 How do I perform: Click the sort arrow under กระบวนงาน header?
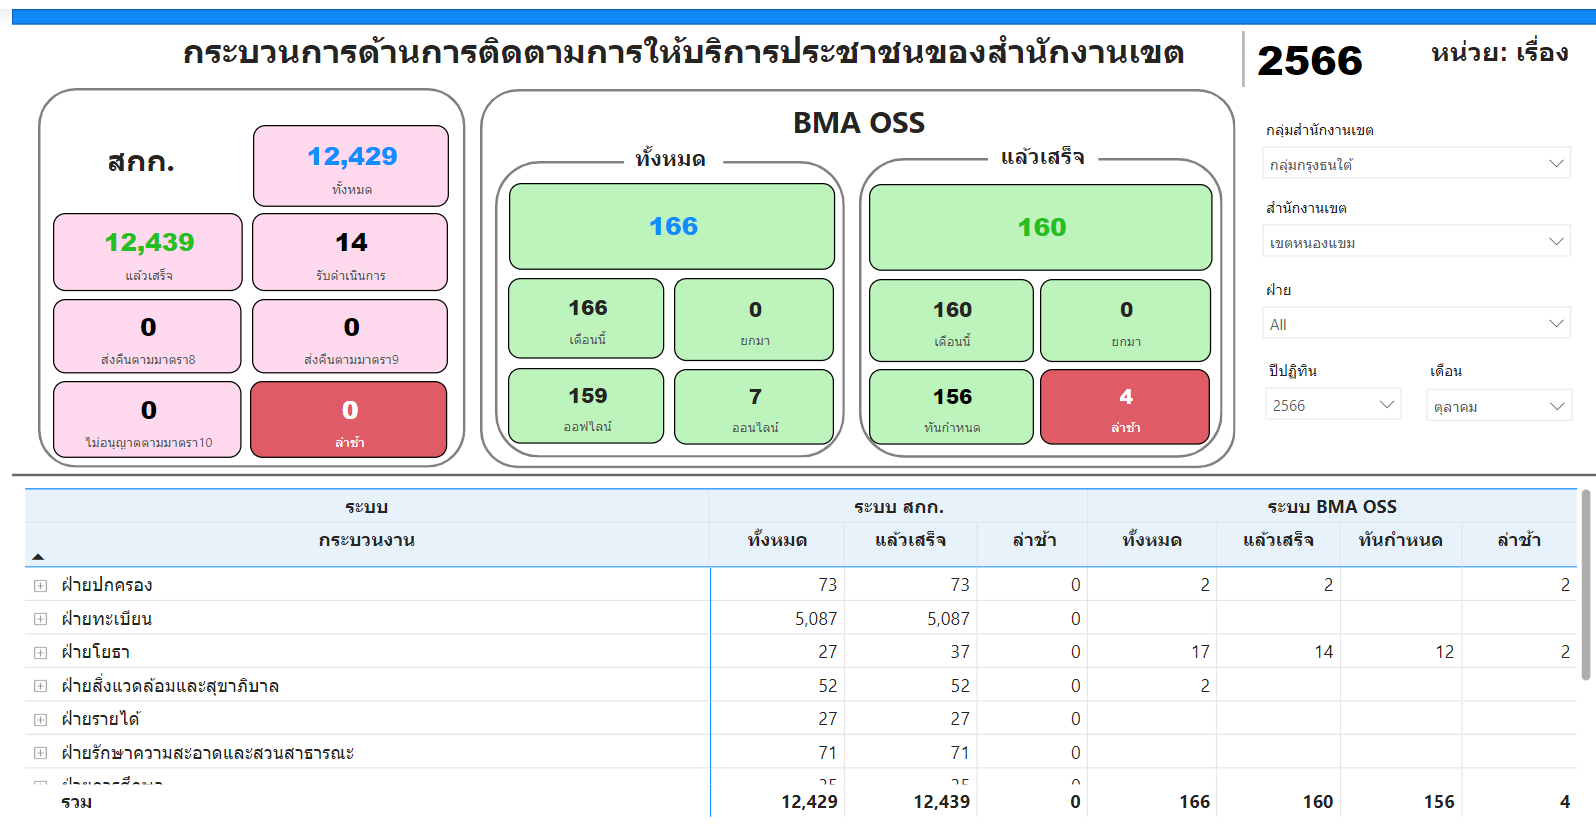pyautogui.click(x=38, y=556)
